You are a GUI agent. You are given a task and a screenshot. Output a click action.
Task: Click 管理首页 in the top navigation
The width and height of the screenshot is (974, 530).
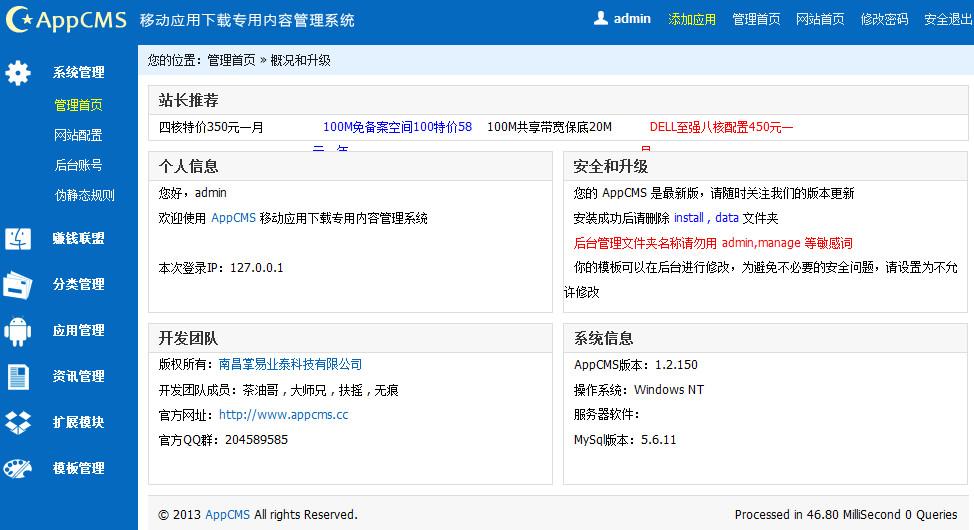[x=756, y=19]
